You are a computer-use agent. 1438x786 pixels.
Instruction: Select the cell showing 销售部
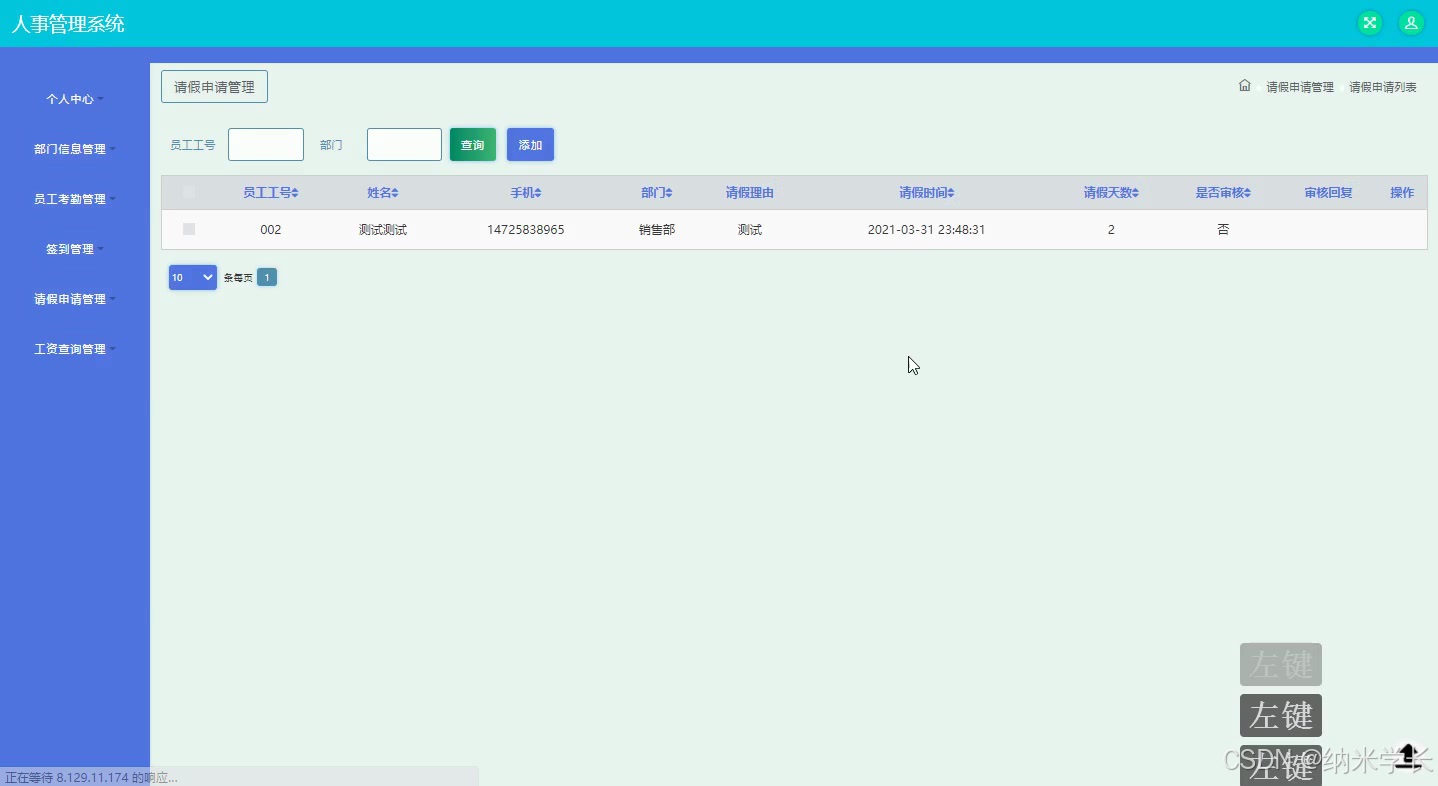(x=657, y=230)
